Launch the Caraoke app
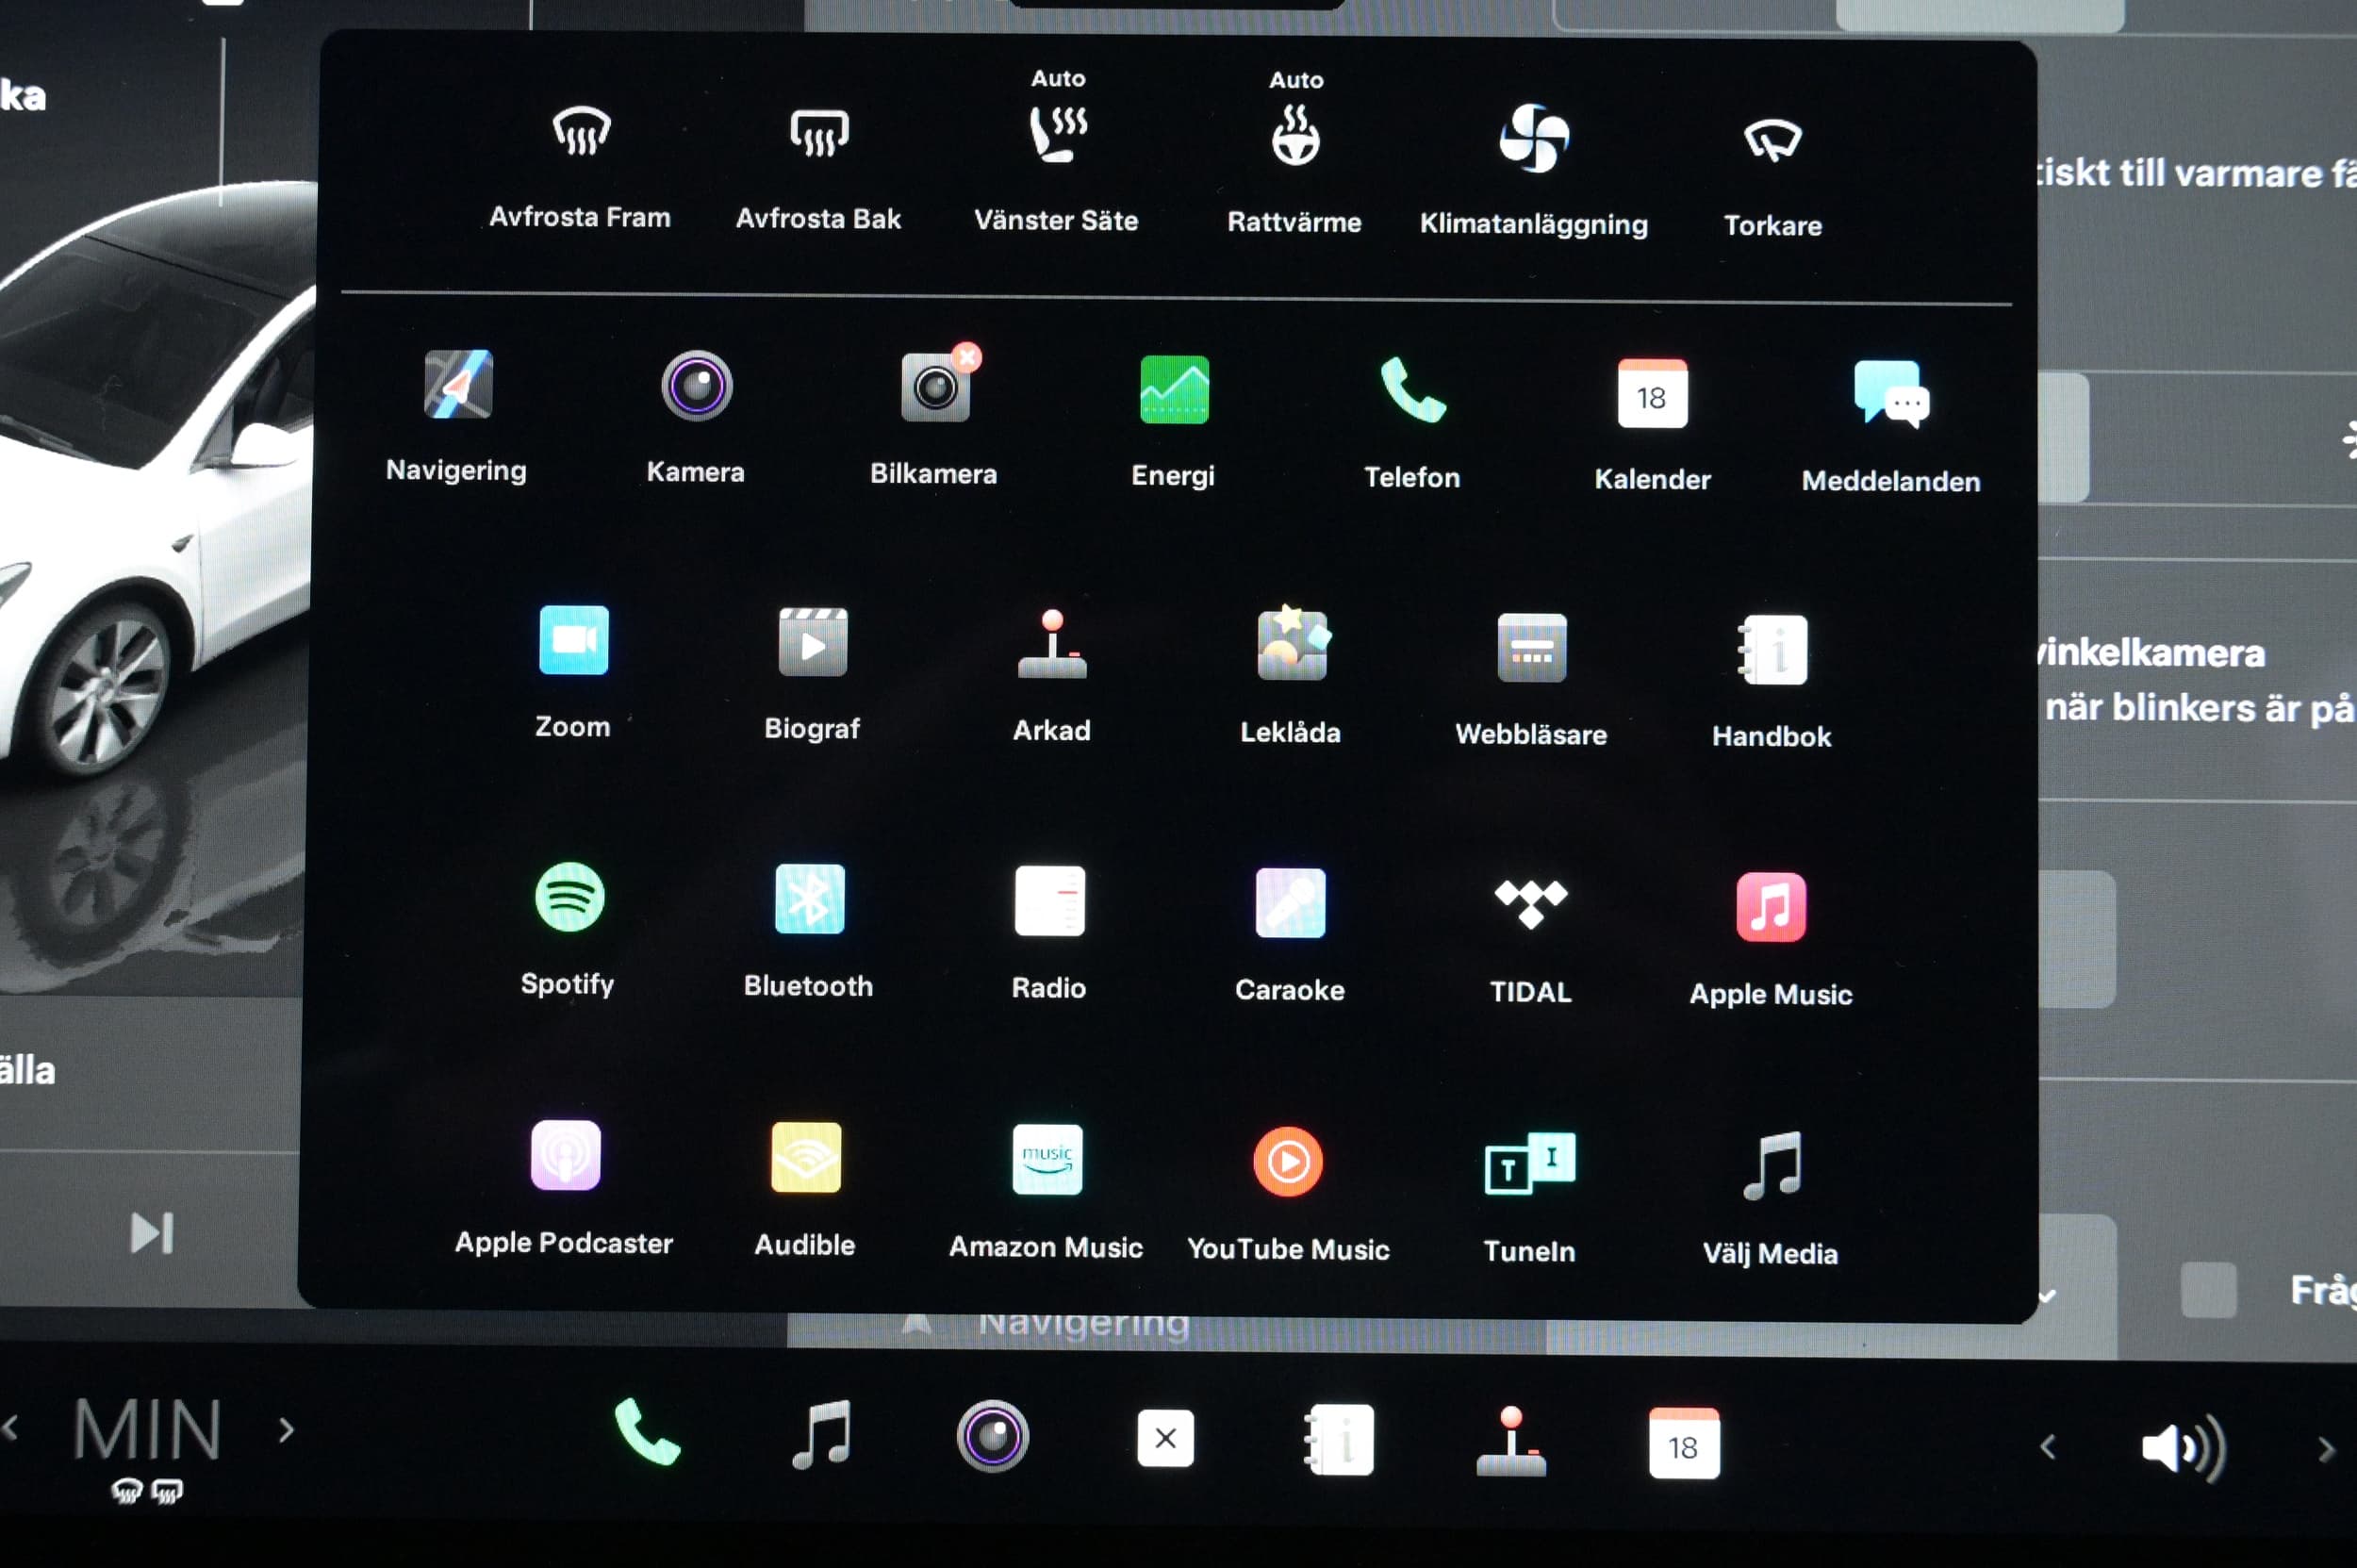The image size is (2357, 1568). [1290, 935]
